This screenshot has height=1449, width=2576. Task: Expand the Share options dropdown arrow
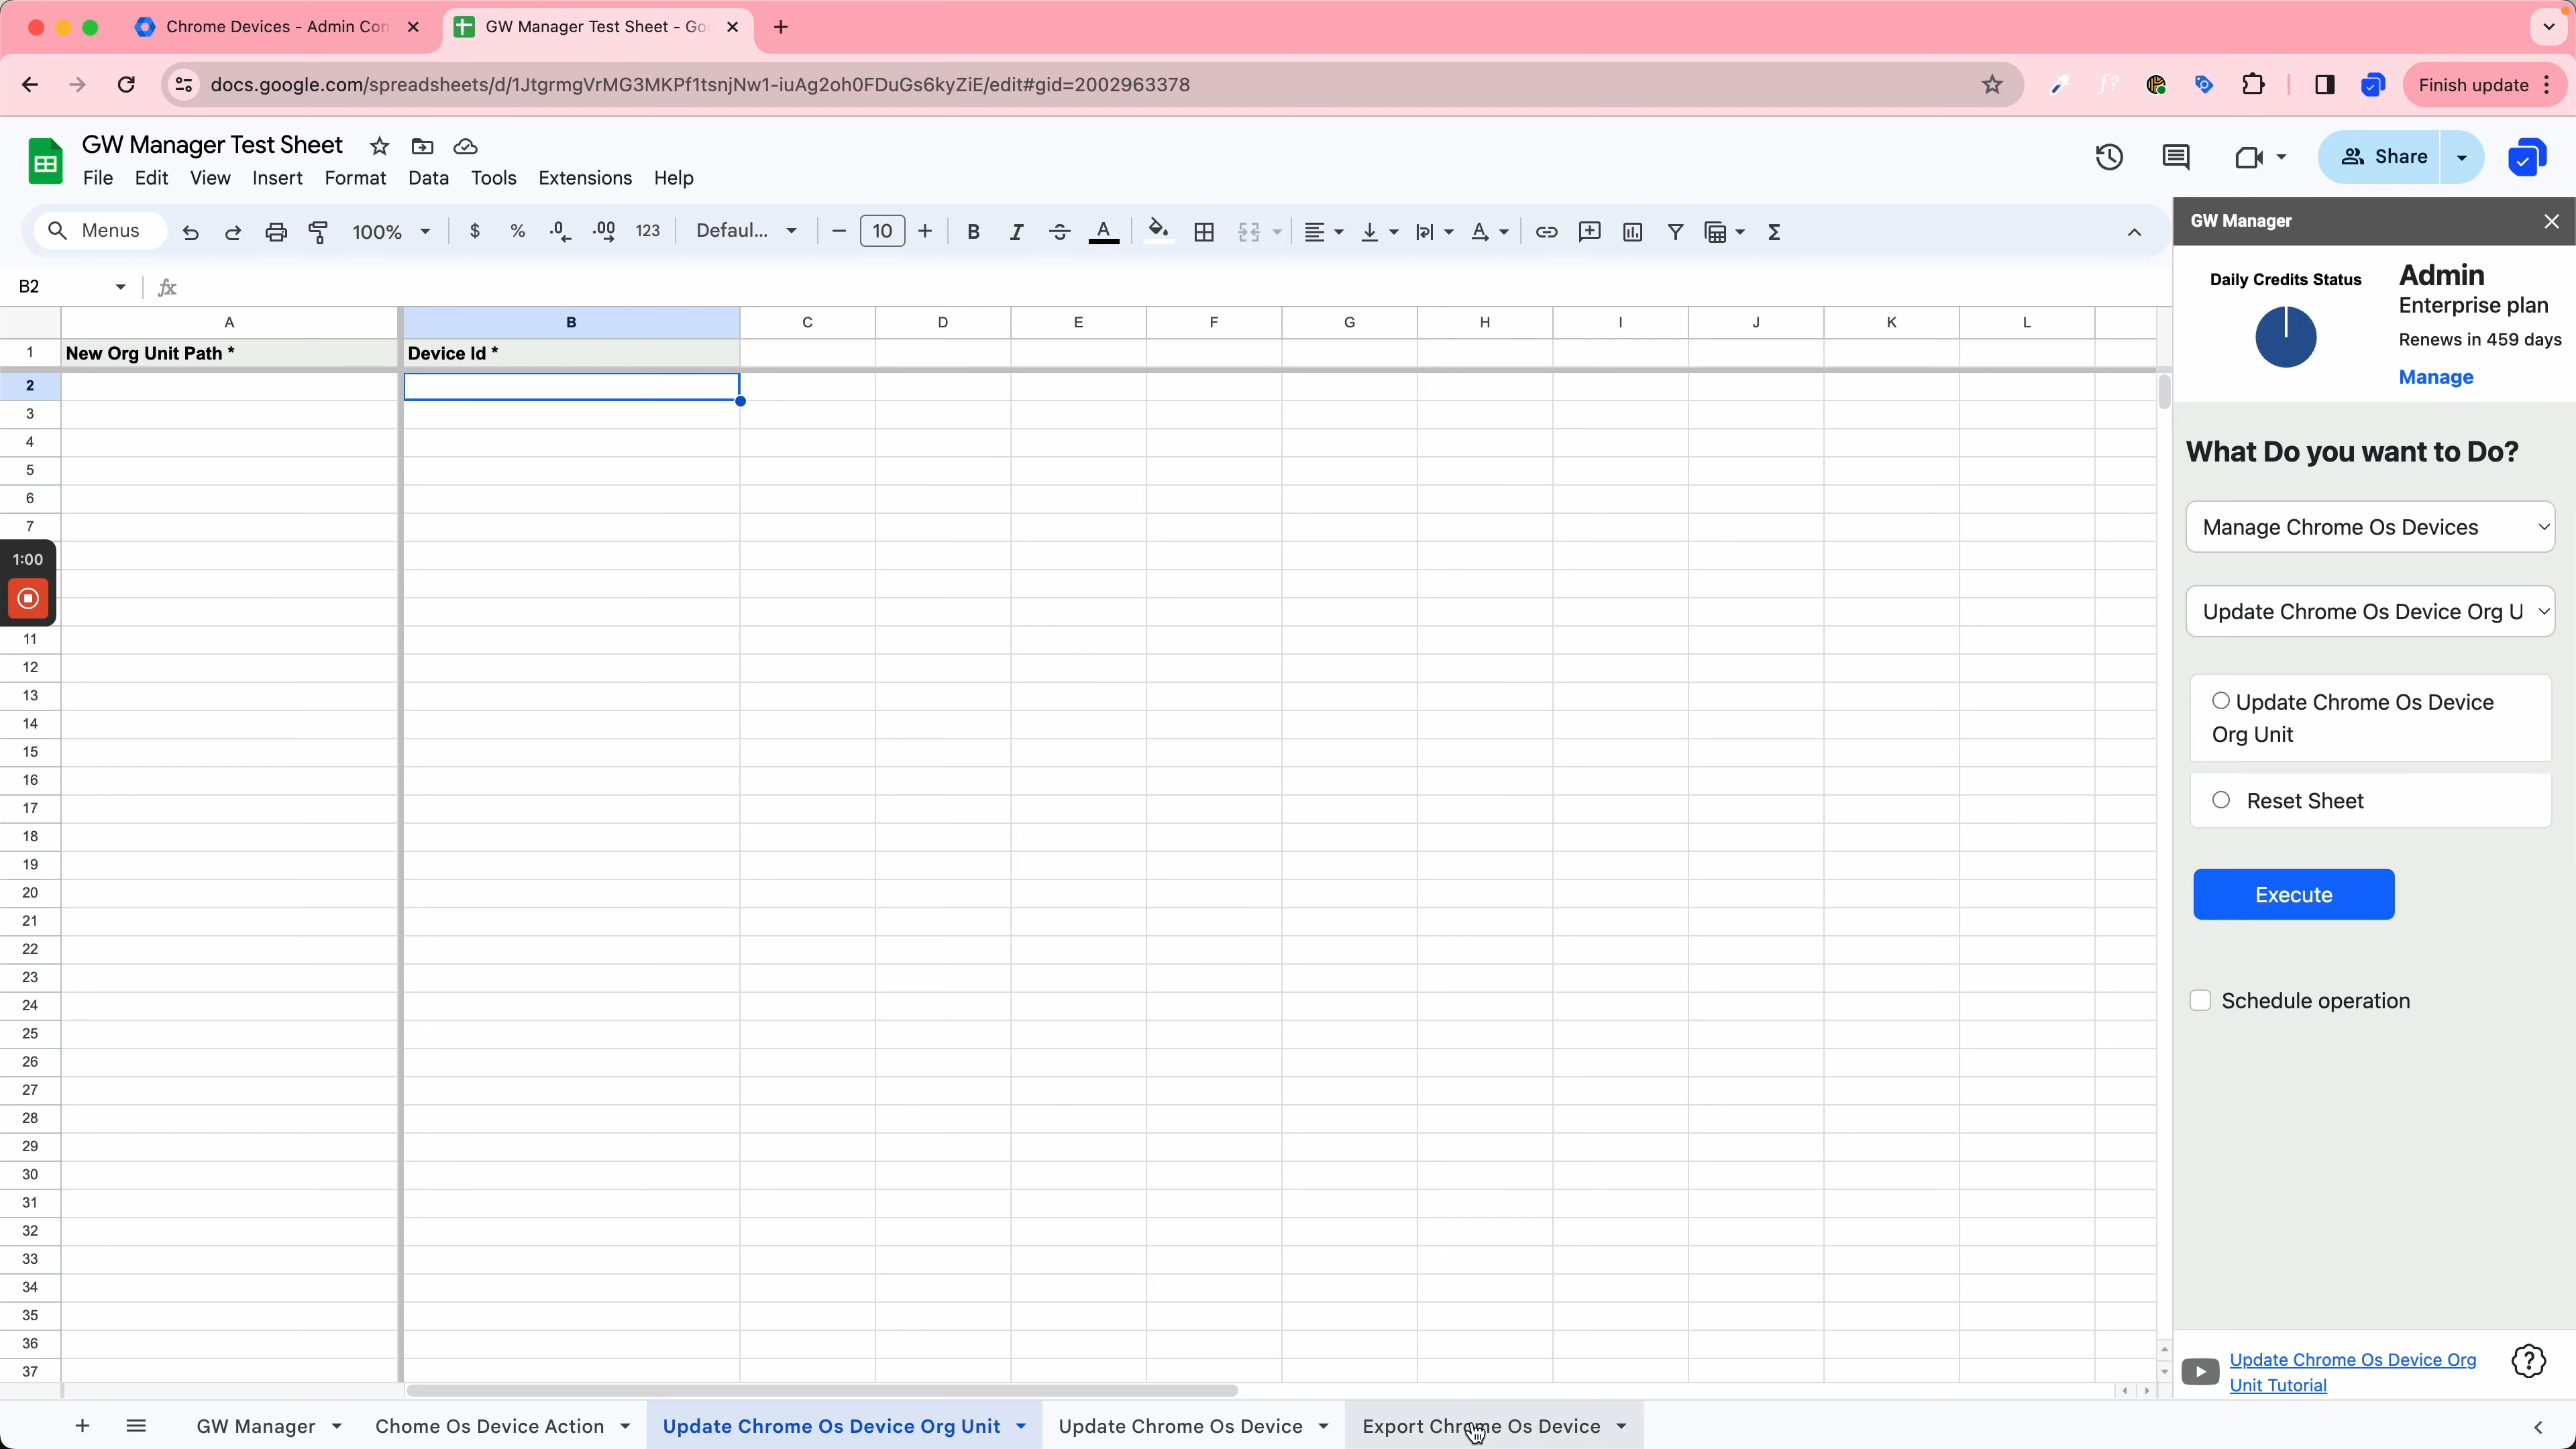[x=2462, y=157]
